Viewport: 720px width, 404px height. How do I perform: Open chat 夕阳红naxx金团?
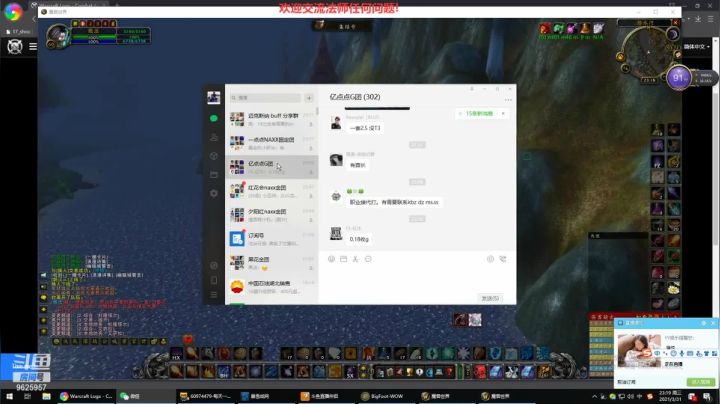click(271, 215)
